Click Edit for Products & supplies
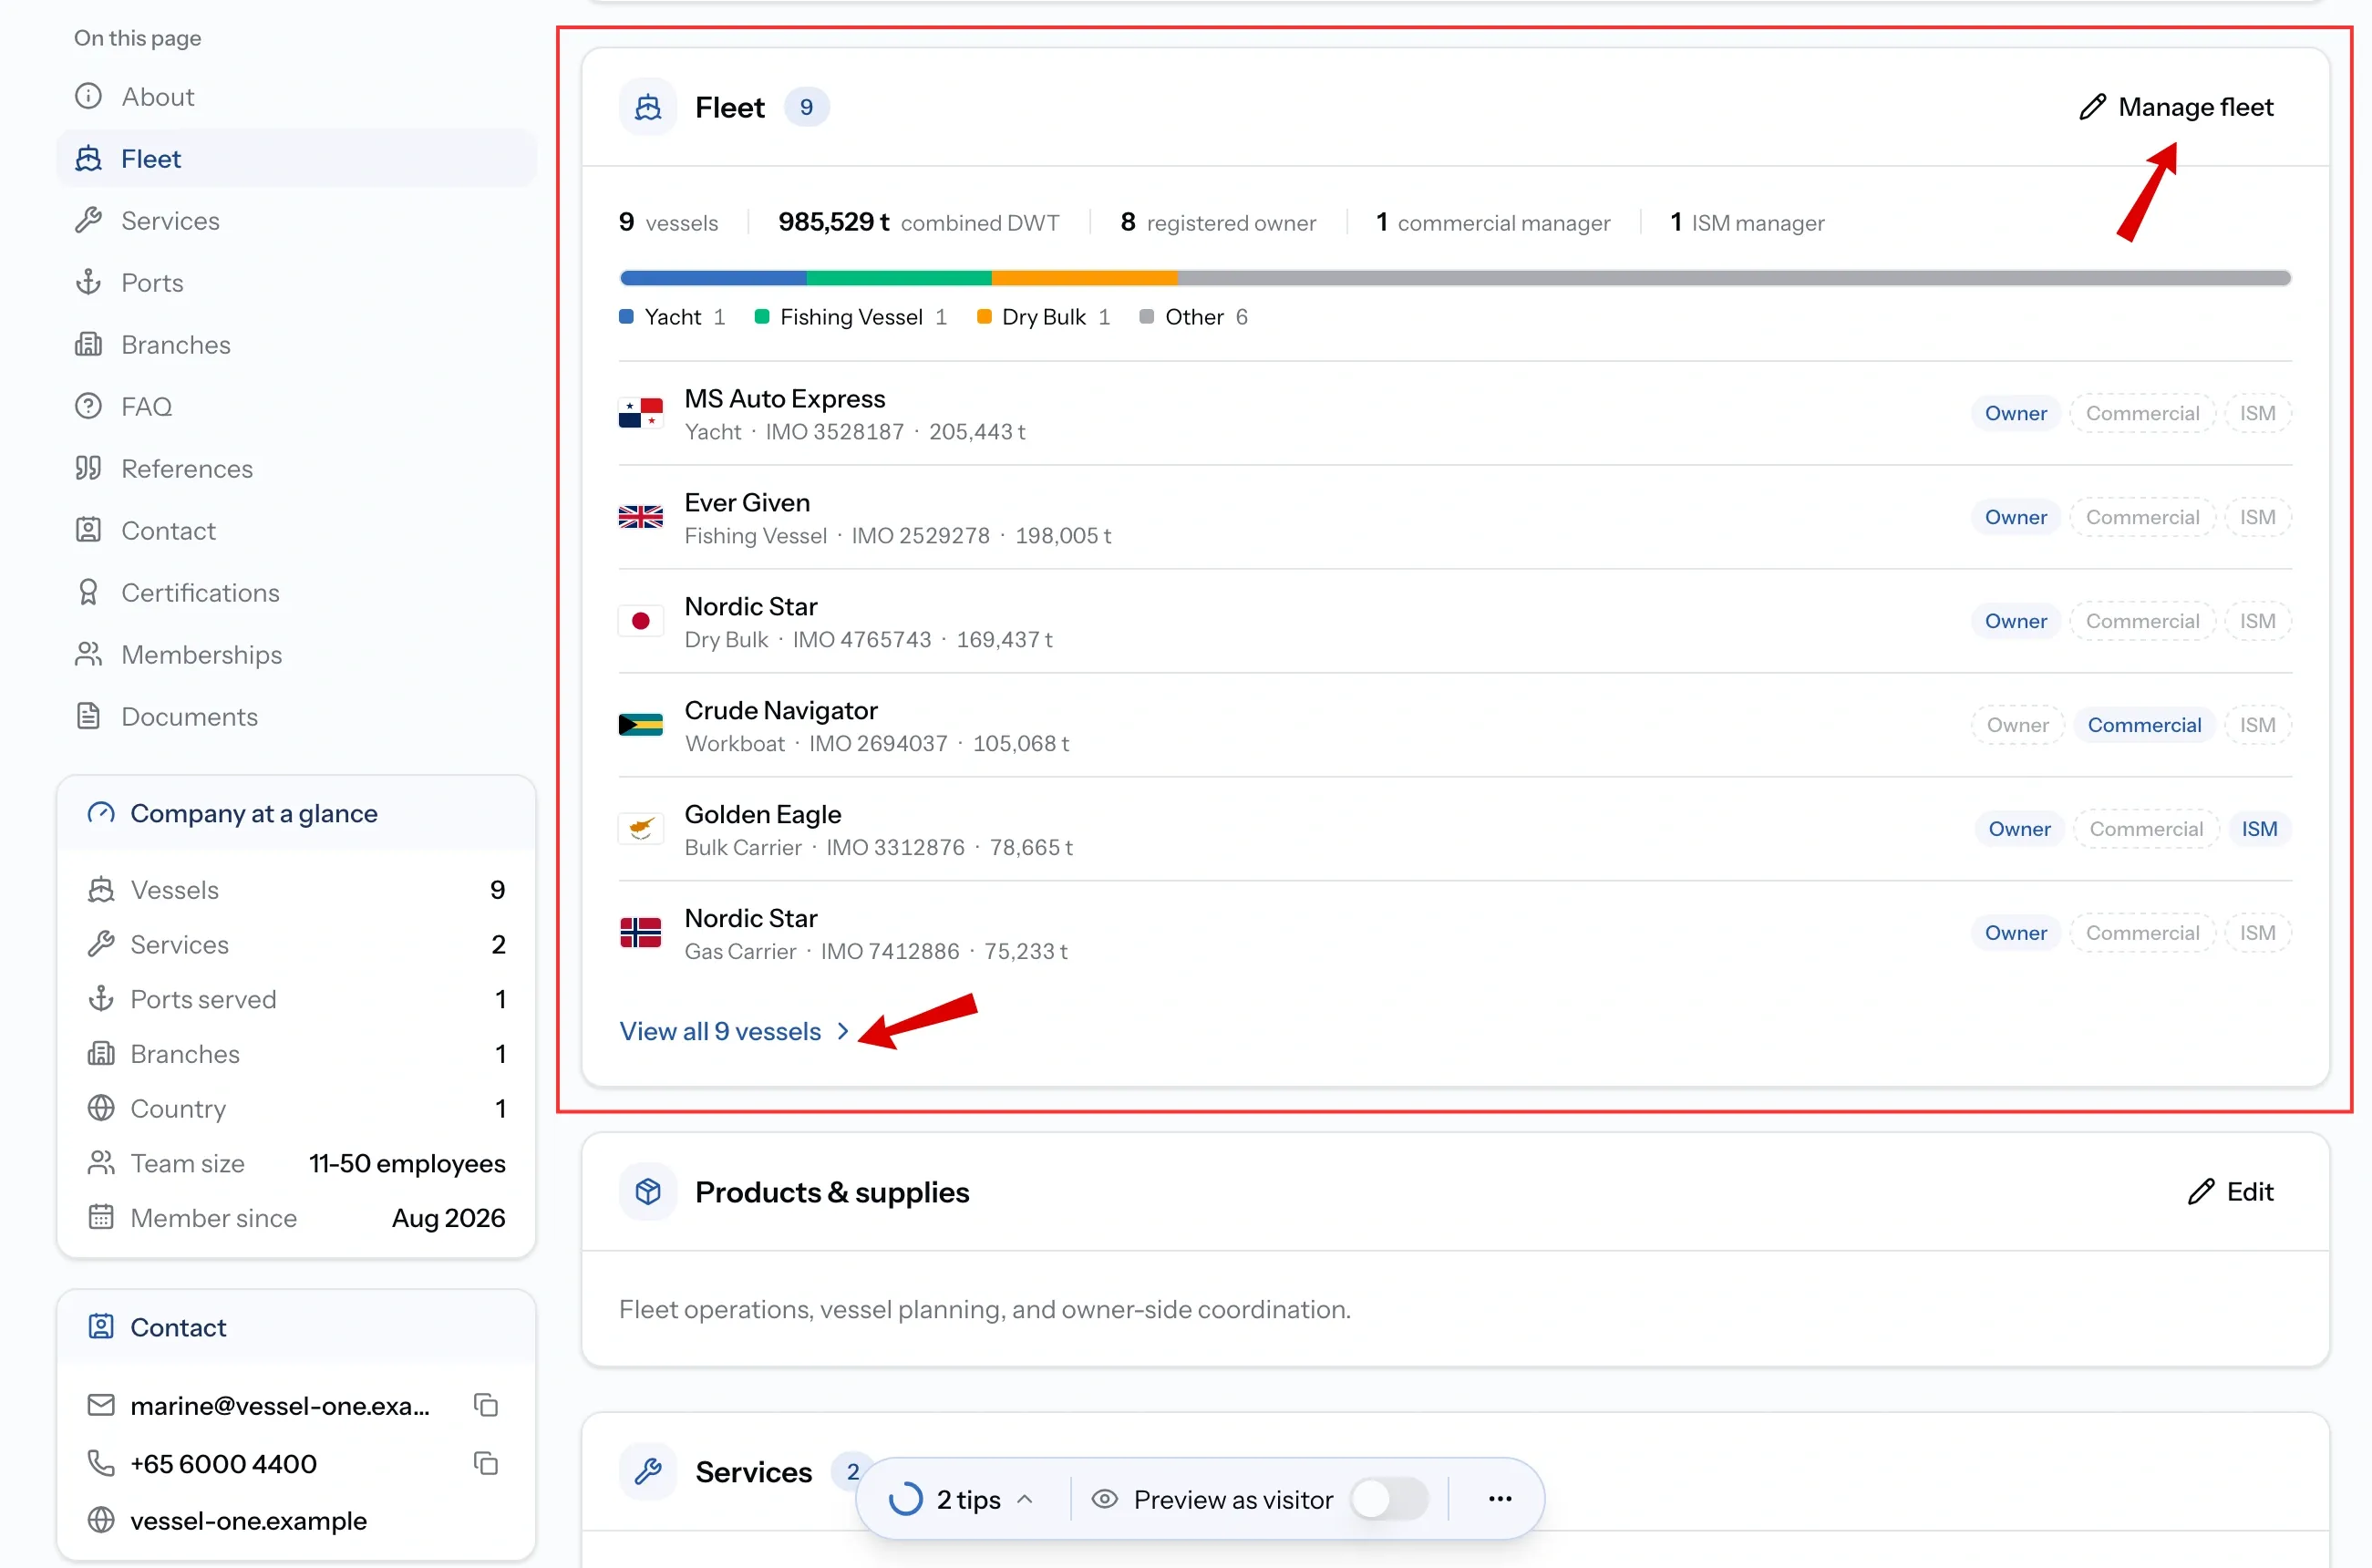 2230,1191
